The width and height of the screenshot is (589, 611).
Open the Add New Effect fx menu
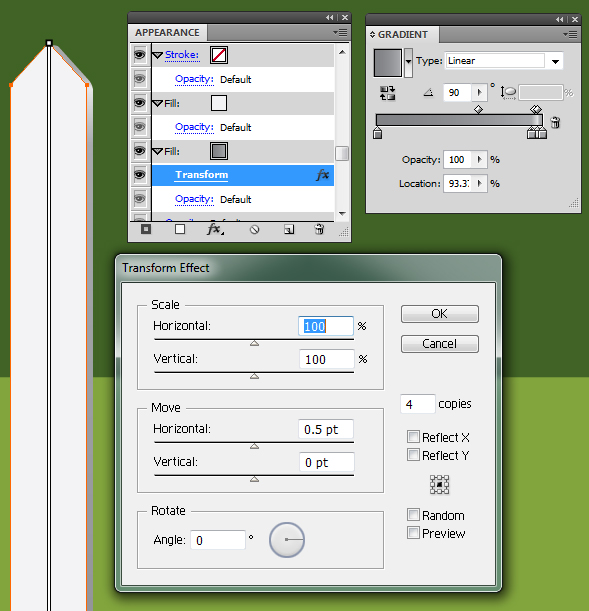(215, 229)
